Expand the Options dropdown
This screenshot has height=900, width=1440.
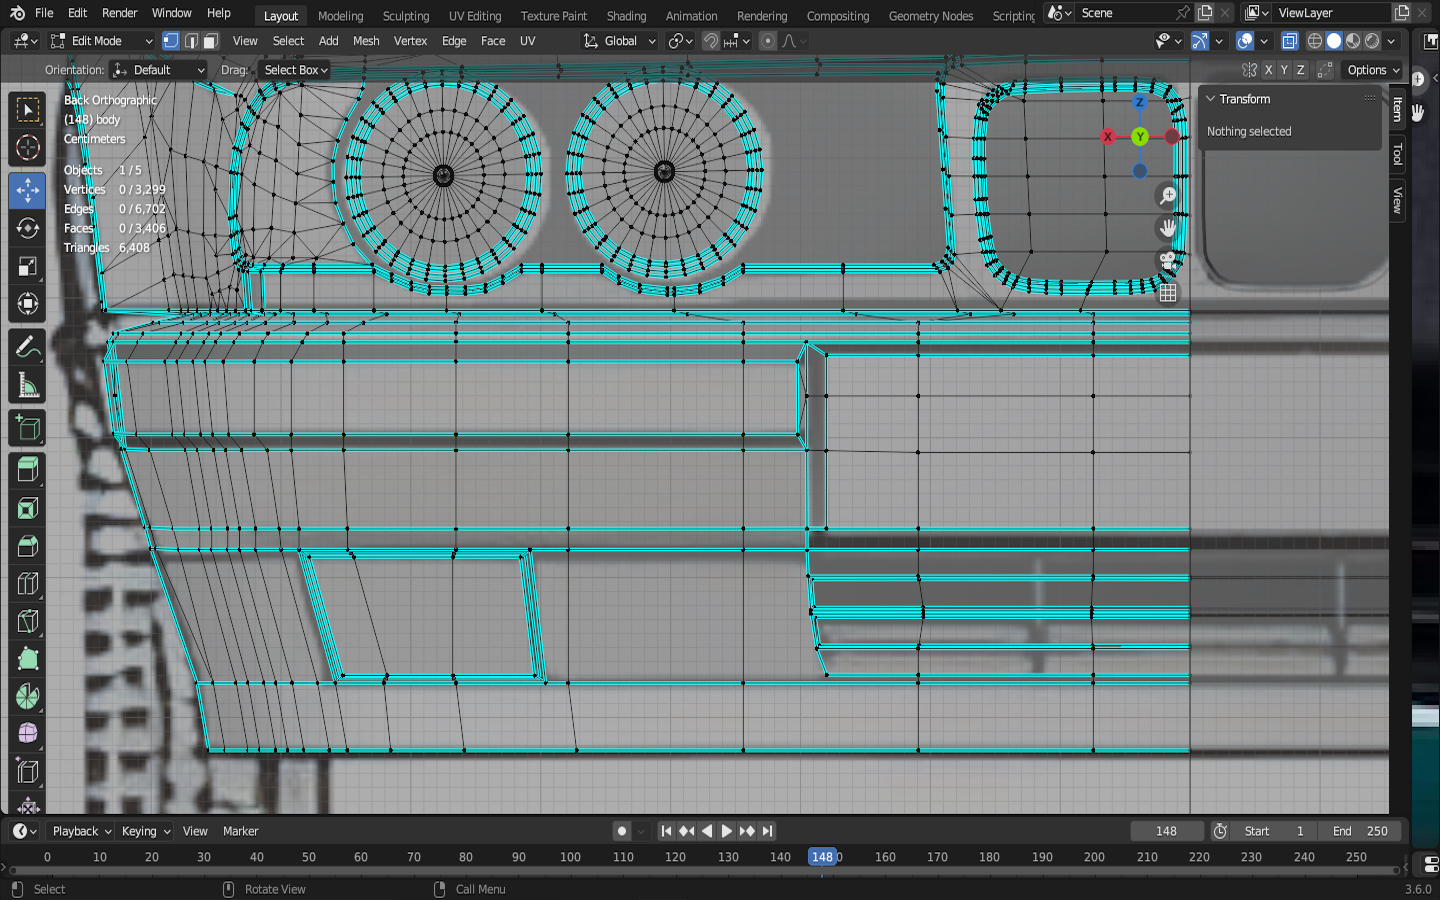click(1373, 70)
